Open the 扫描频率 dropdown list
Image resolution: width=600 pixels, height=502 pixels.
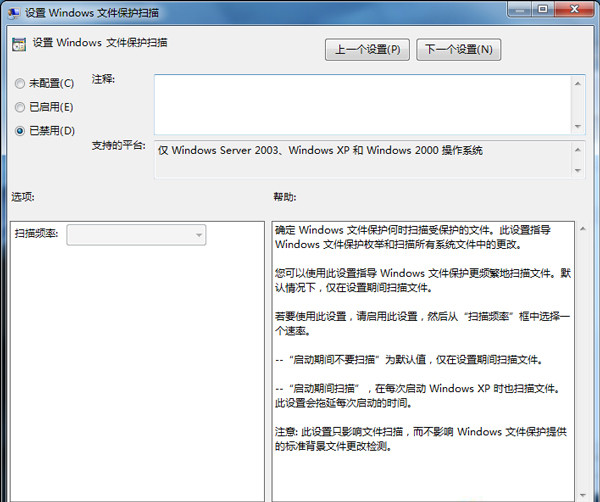pyautogui.click(x=136, y=234)
